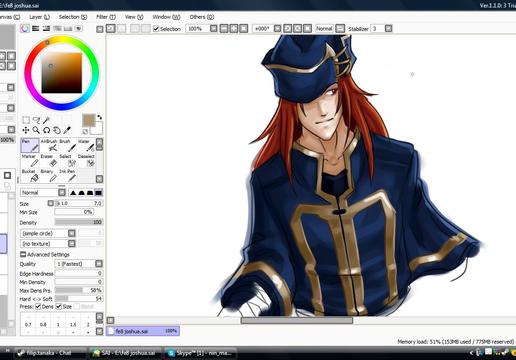The image size is (516, 360).
Task: Select the move layer tool
Action: tap(26, 130)
